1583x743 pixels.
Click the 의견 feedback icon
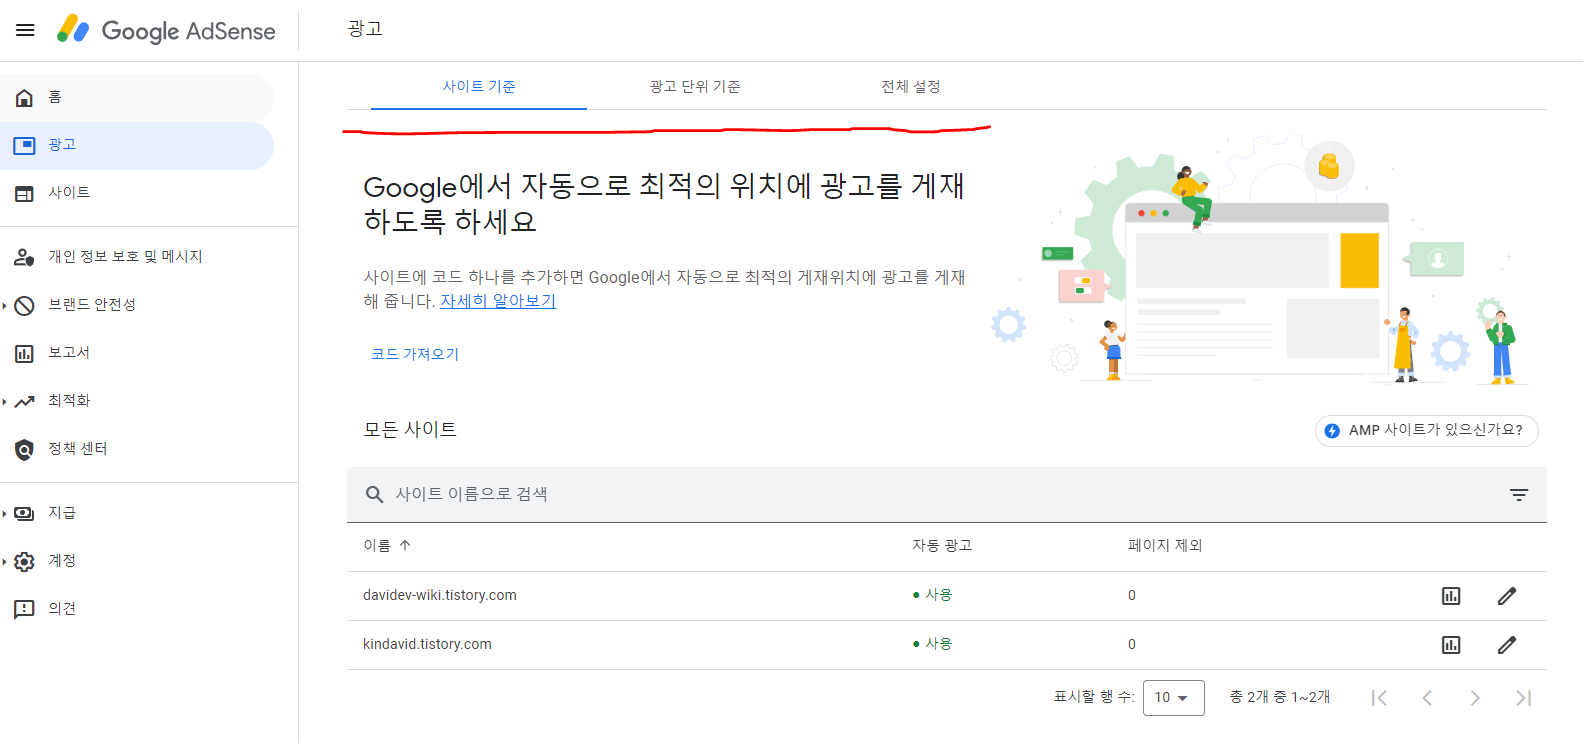click(24, 609)
